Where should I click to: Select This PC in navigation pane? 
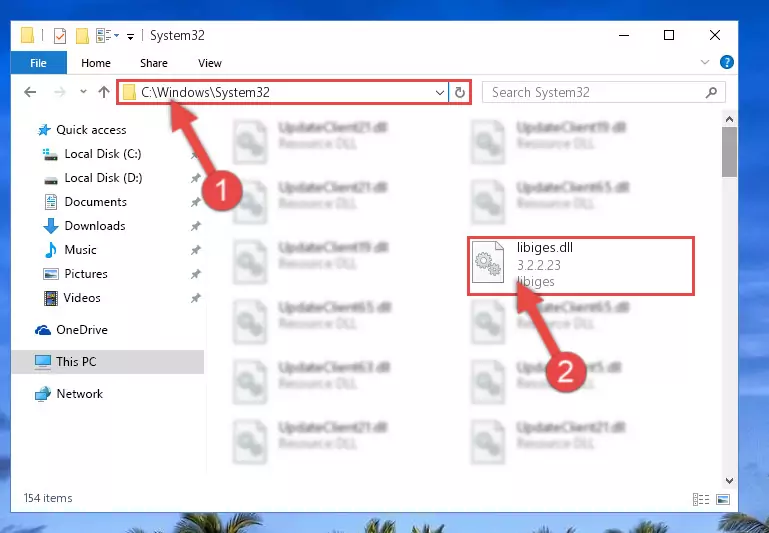coord(107,362)
